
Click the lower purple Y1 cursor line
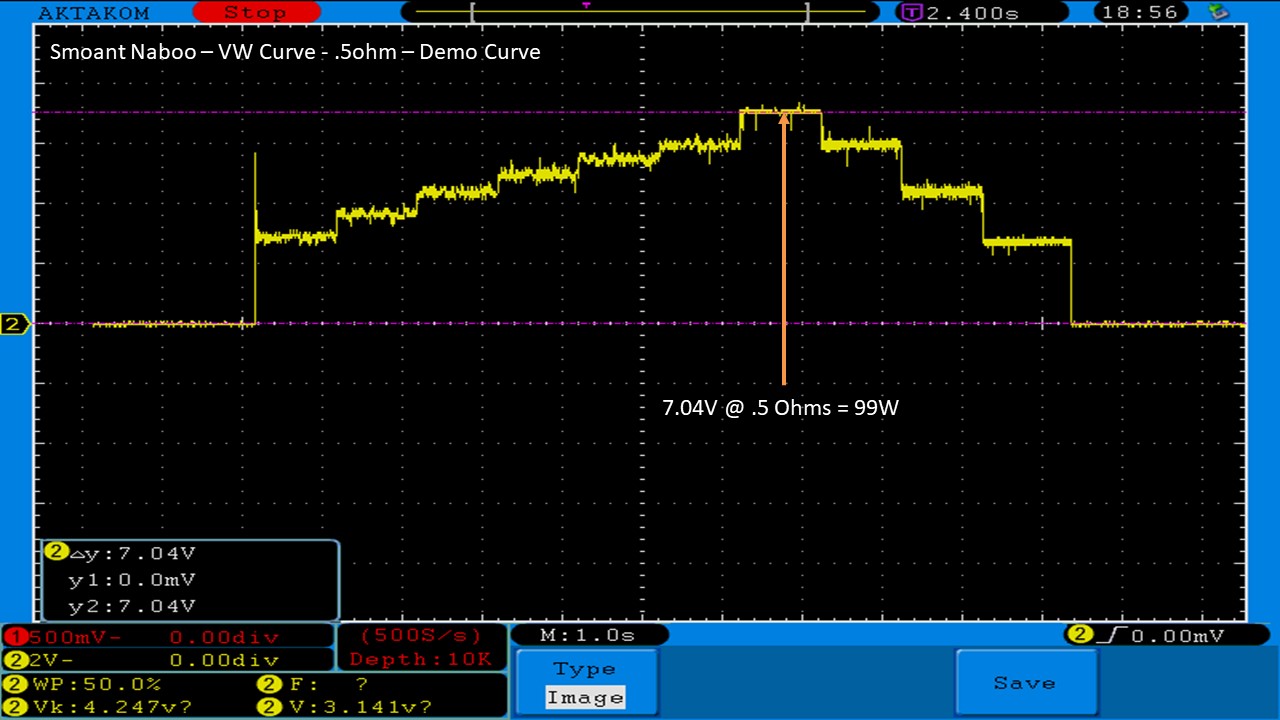(x=640, y=323)
